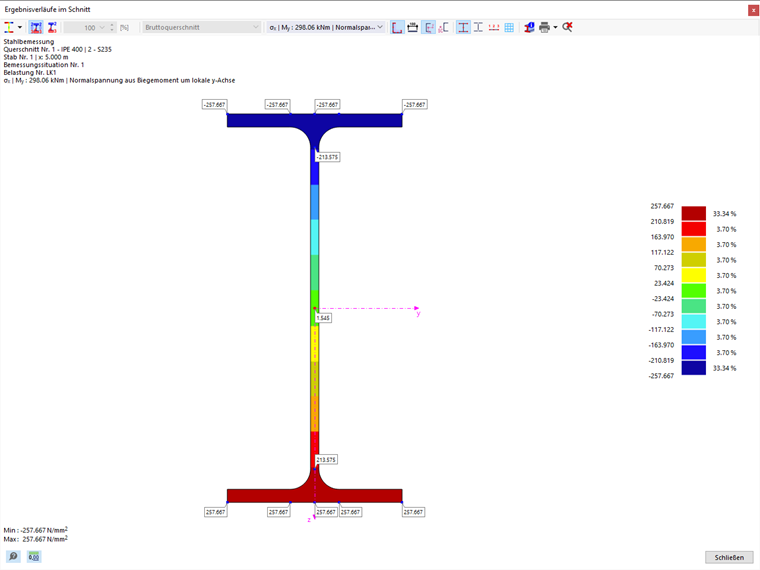Click the Stab Nr. 1 x: 5.000 m line
This screenshot has height=570, width=760.
point(36,57)
